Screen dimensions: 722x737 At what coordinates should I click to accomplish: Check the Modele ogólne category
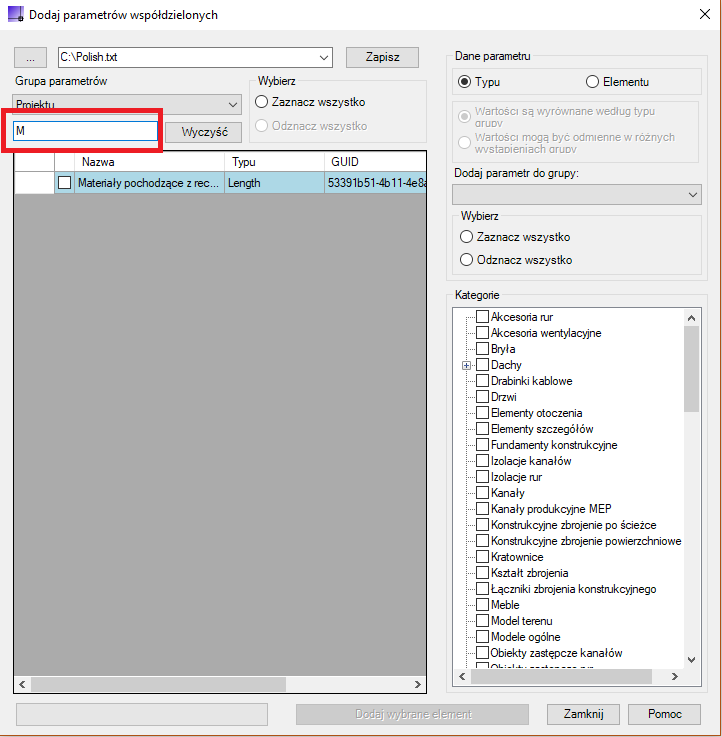point(482,636)
